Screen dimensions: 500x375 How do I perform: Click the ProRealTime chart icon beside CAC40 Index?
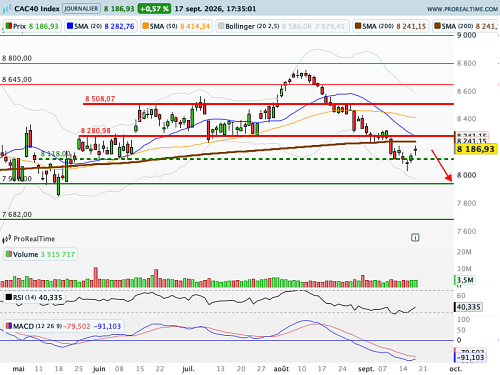pos(7,9)
